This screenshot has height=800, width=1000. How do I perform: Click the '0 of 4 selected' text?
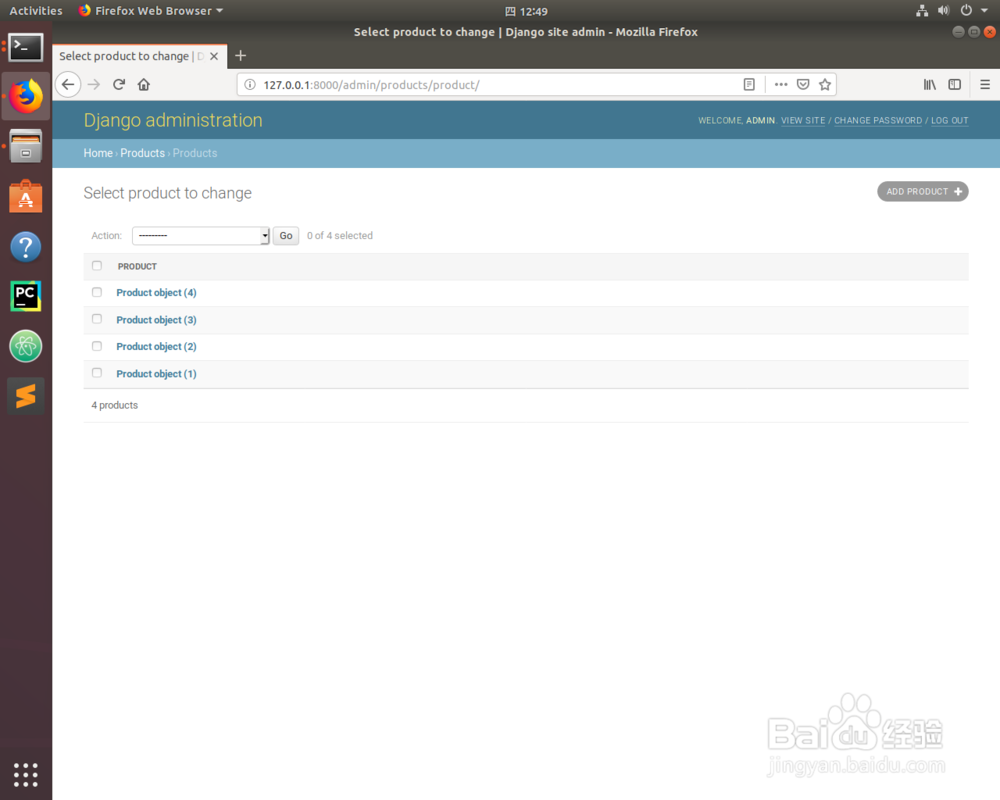pyautogui.click(x=340, y=235)
